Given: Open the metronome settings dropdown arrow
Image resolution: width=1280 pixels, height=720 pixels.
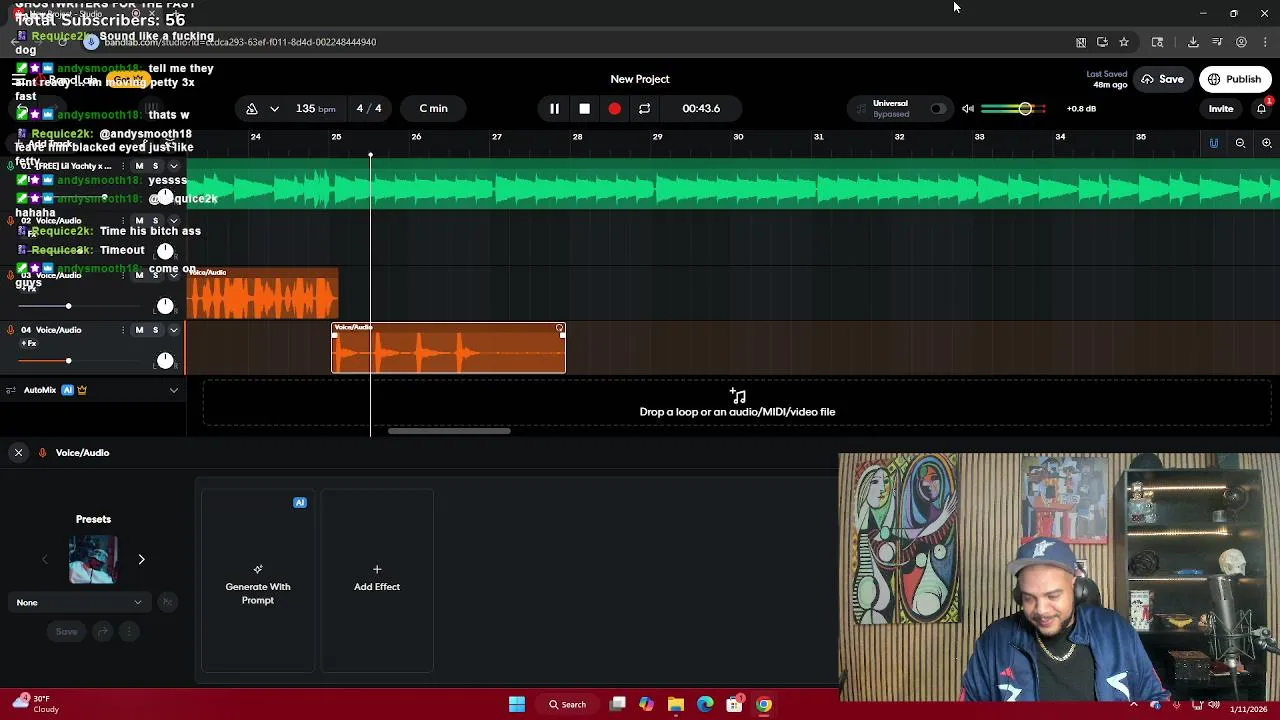Looking at the screenshot, I should [x=274, y=108].
